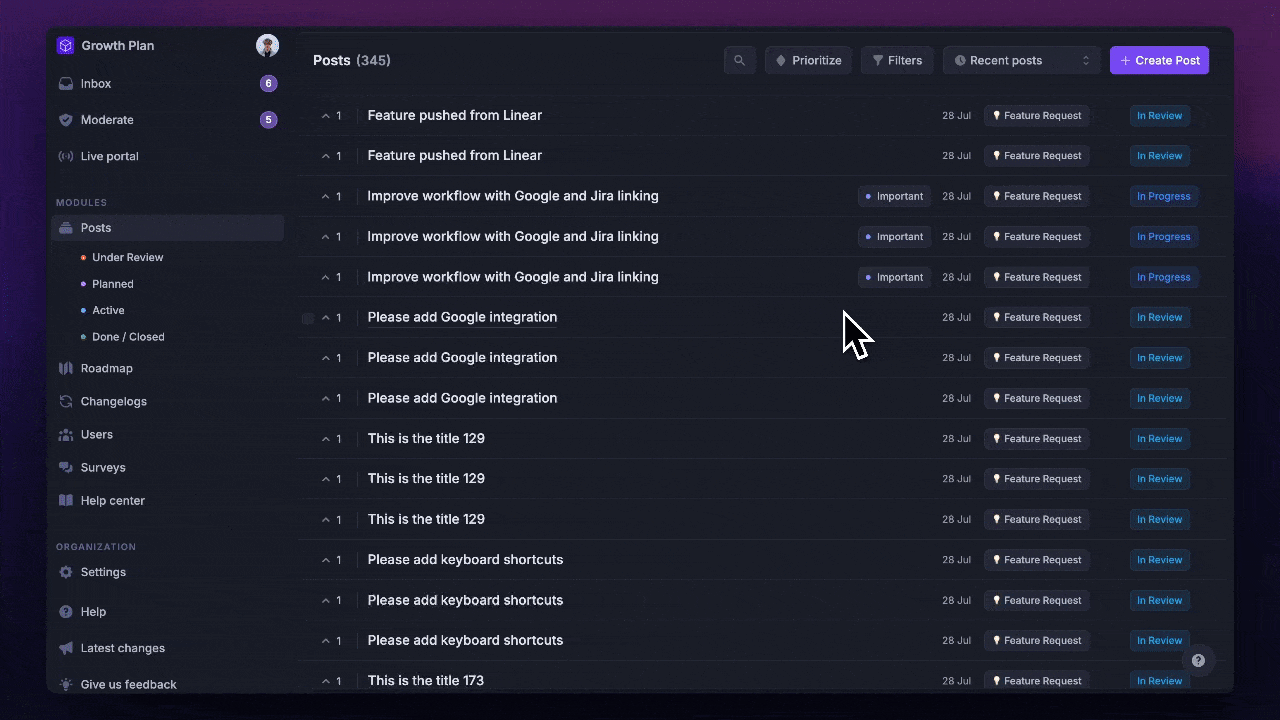Viewport: 1280px width, 720px height.
Task: Tick the checkbox beside the hovered Google integration post
Action: pyautogui.click(x=308, y=318)
